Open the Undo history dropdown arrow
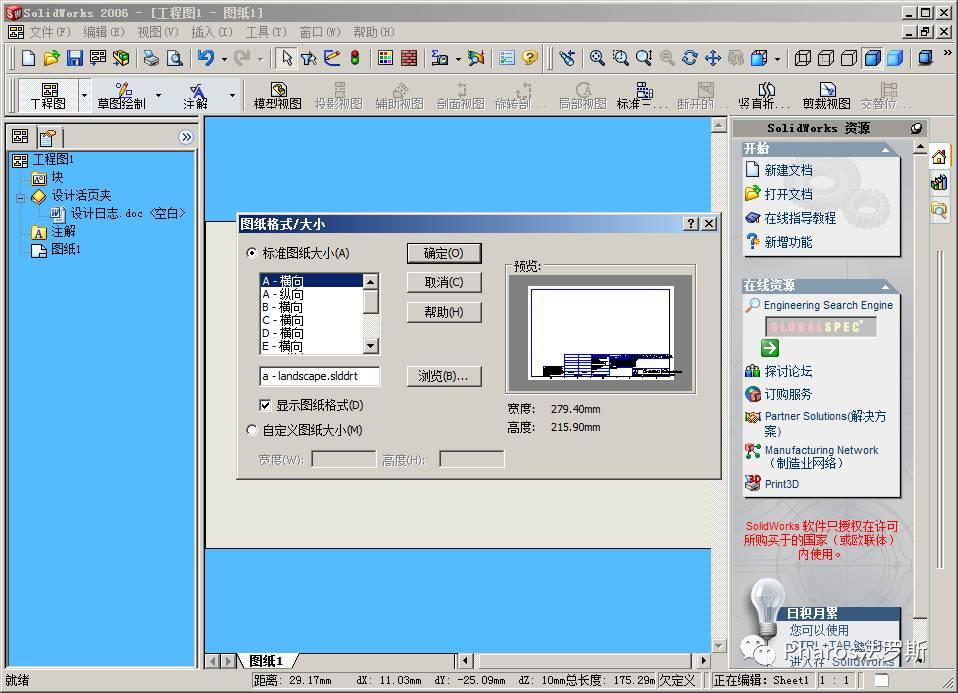This screenshot has width=958, height=693. point(224,59)
